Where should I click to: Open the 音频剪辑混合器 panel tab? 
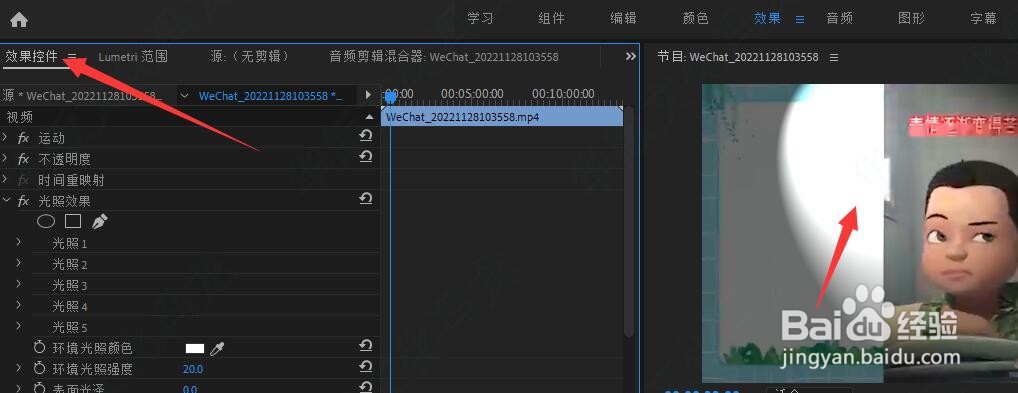coord(443,57)
